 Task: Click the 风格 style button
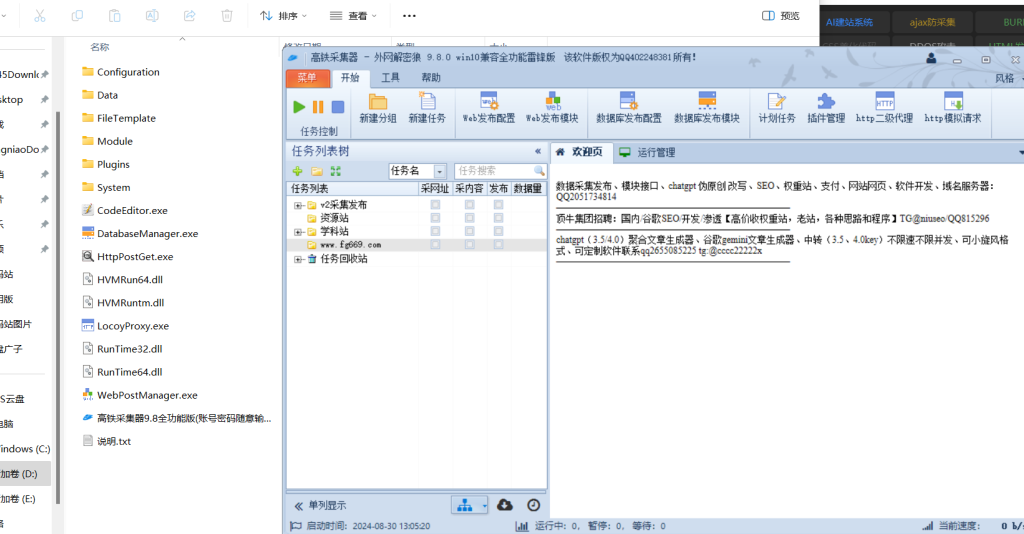1006,78
